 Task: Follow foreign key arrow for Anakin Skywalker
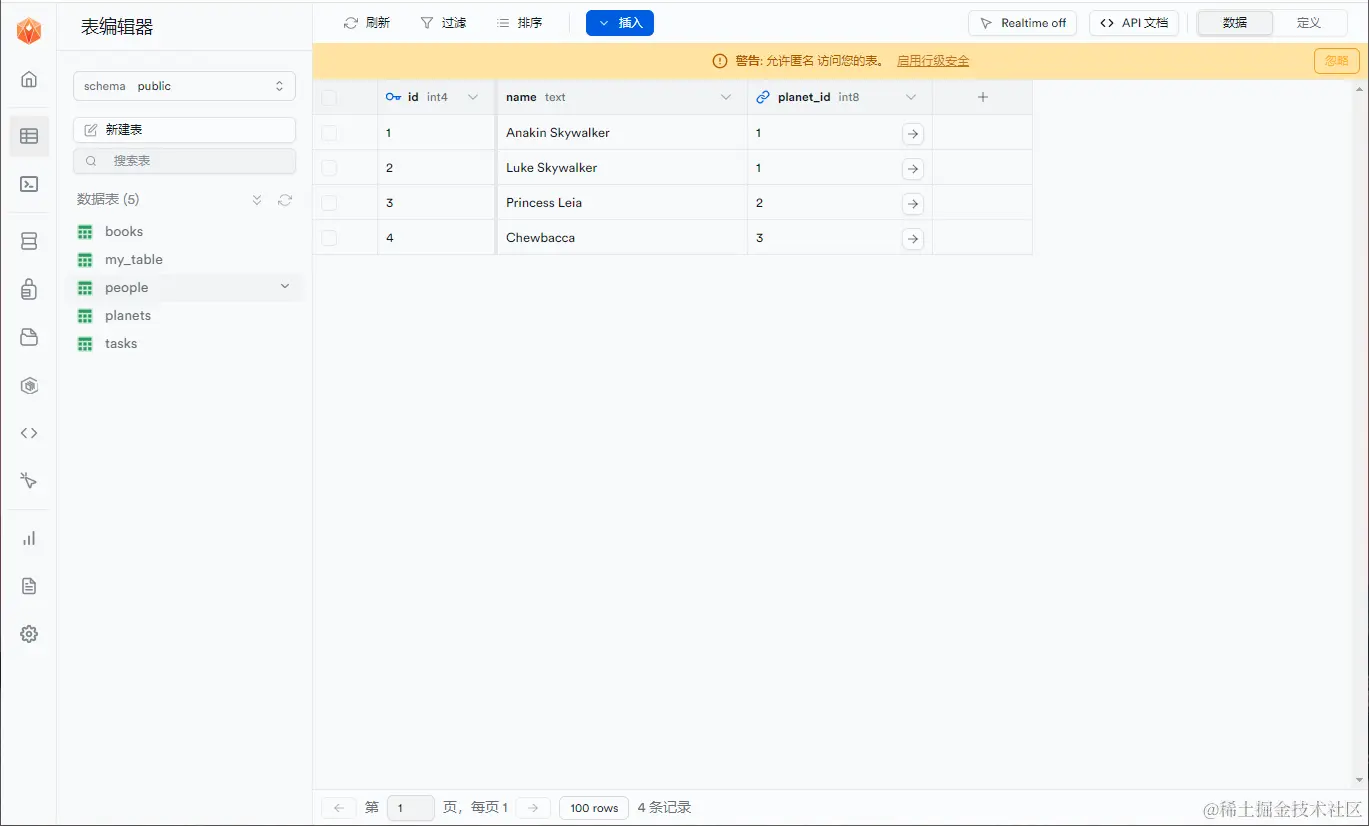click(x=913, y=134)
